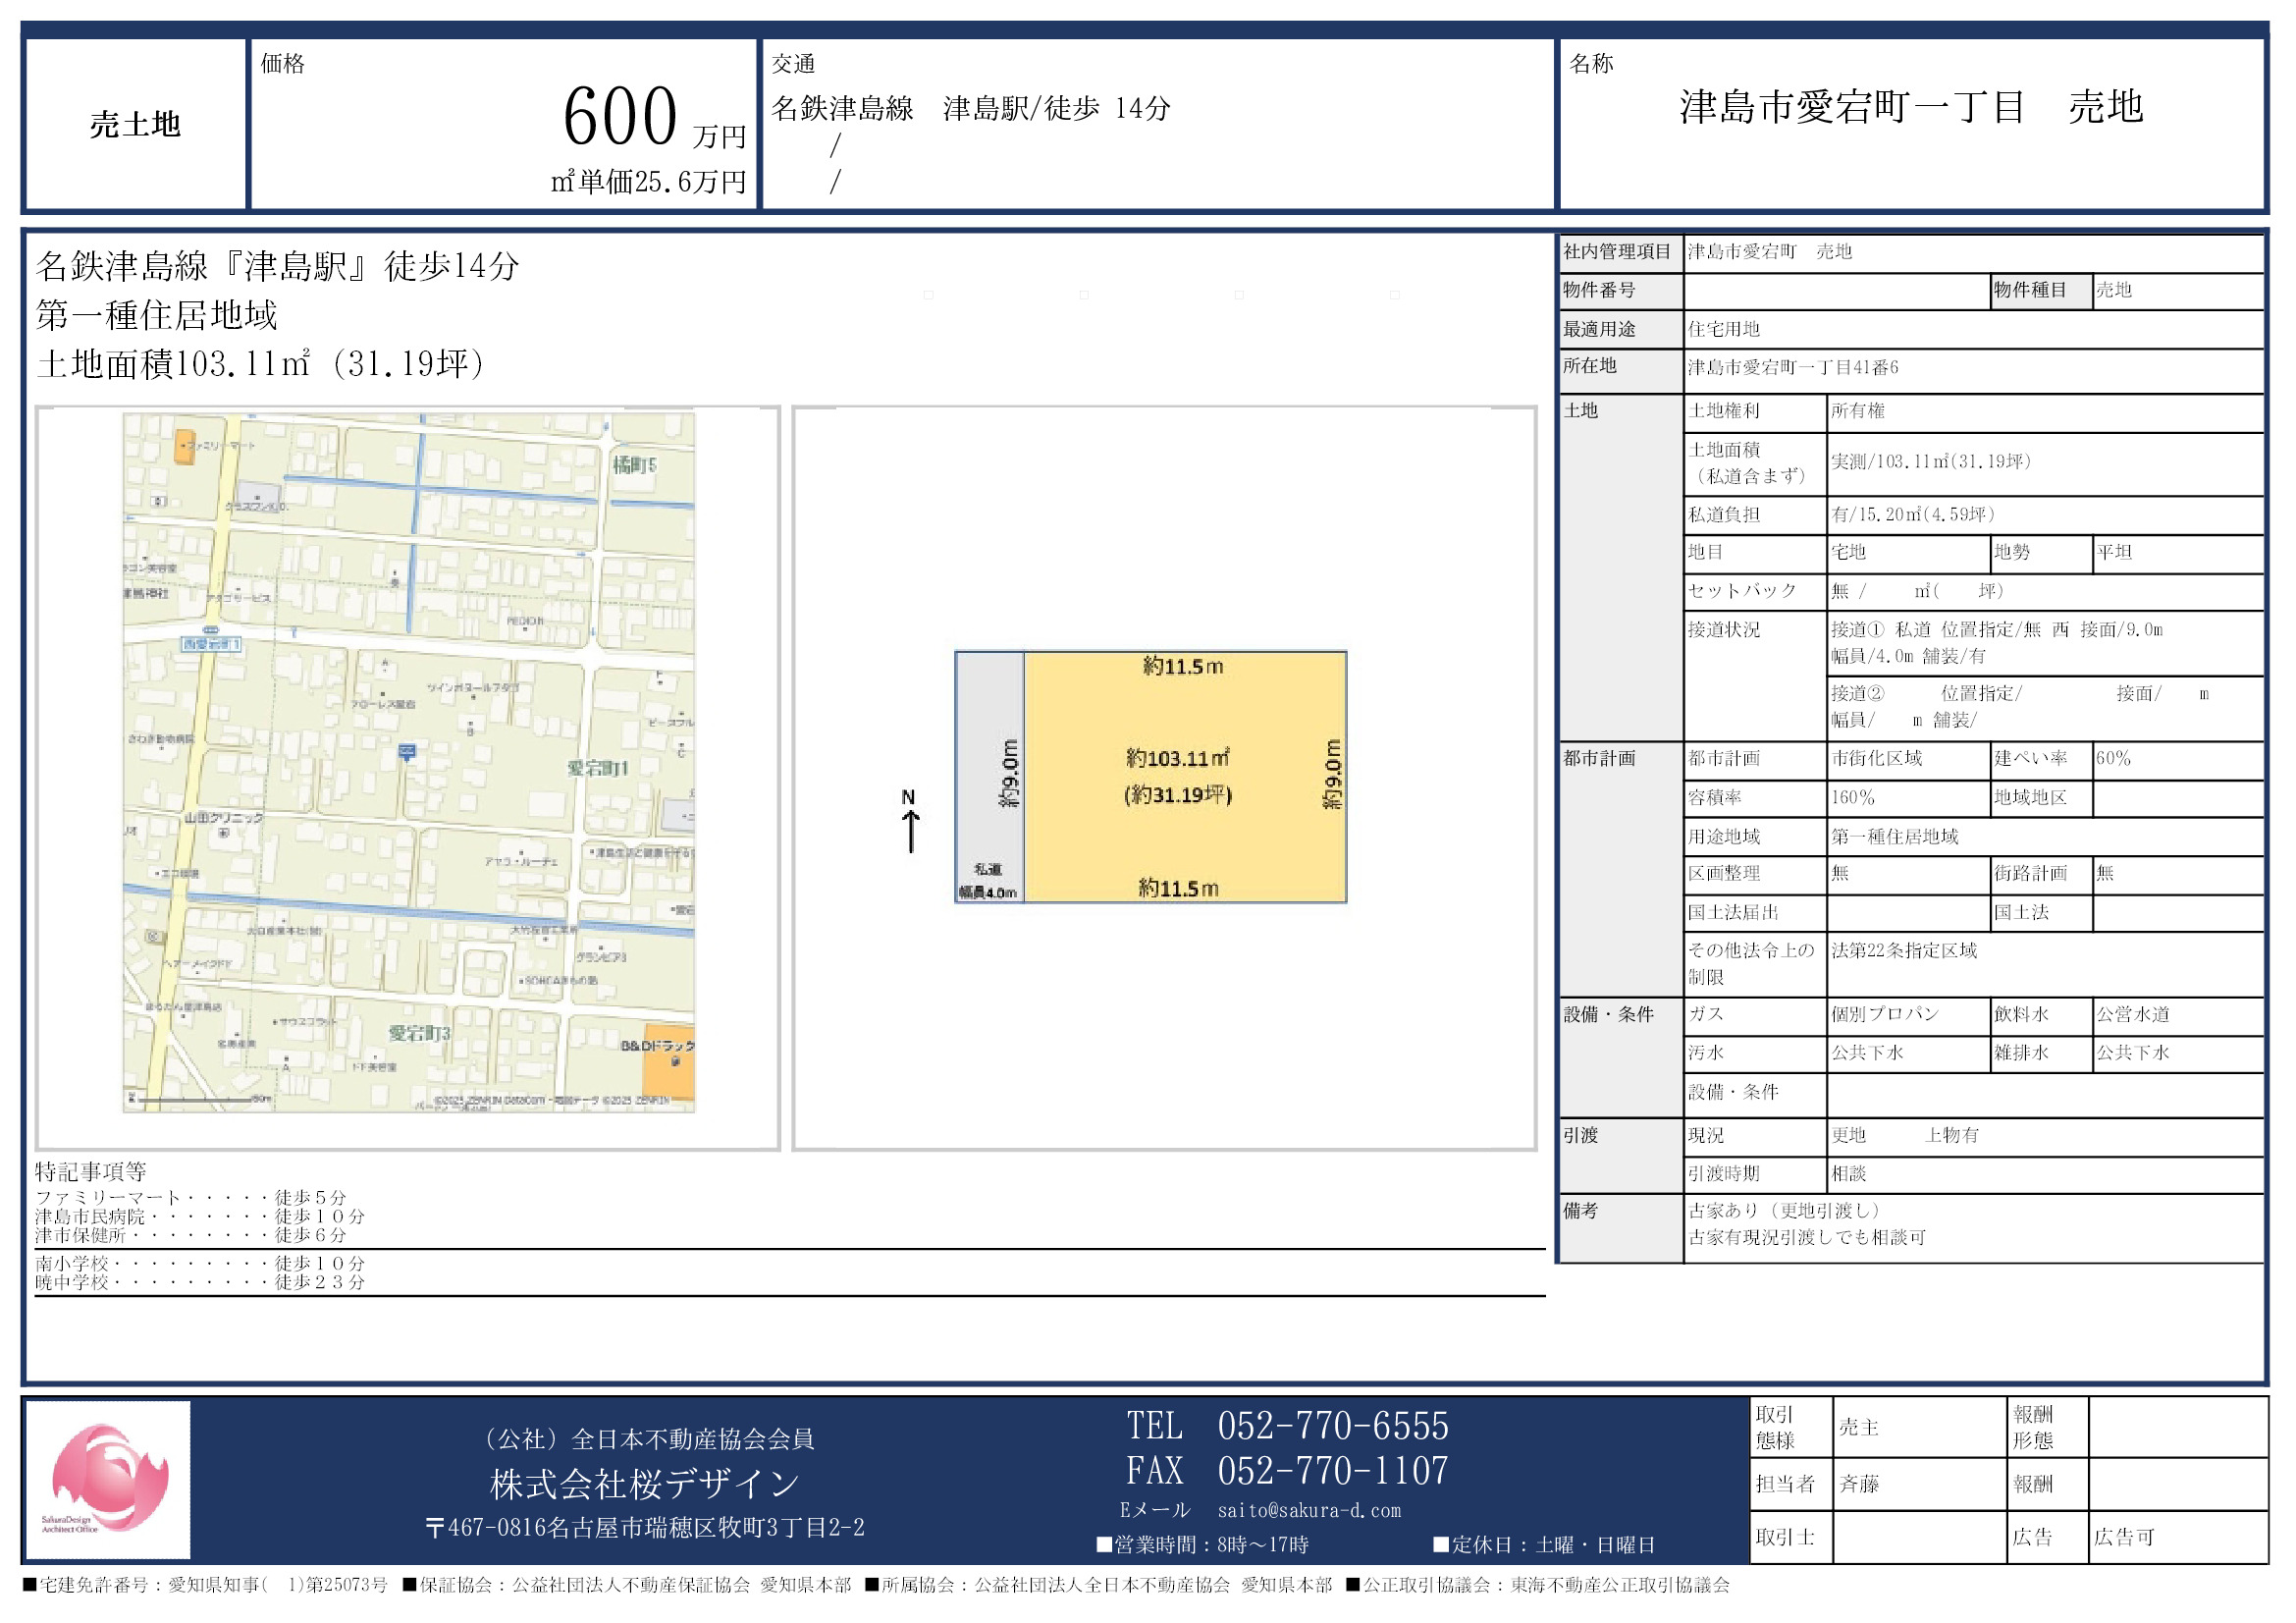Click the 600万円 price figure
The image size is (2296, 1623).
click(x=620, y=118)
